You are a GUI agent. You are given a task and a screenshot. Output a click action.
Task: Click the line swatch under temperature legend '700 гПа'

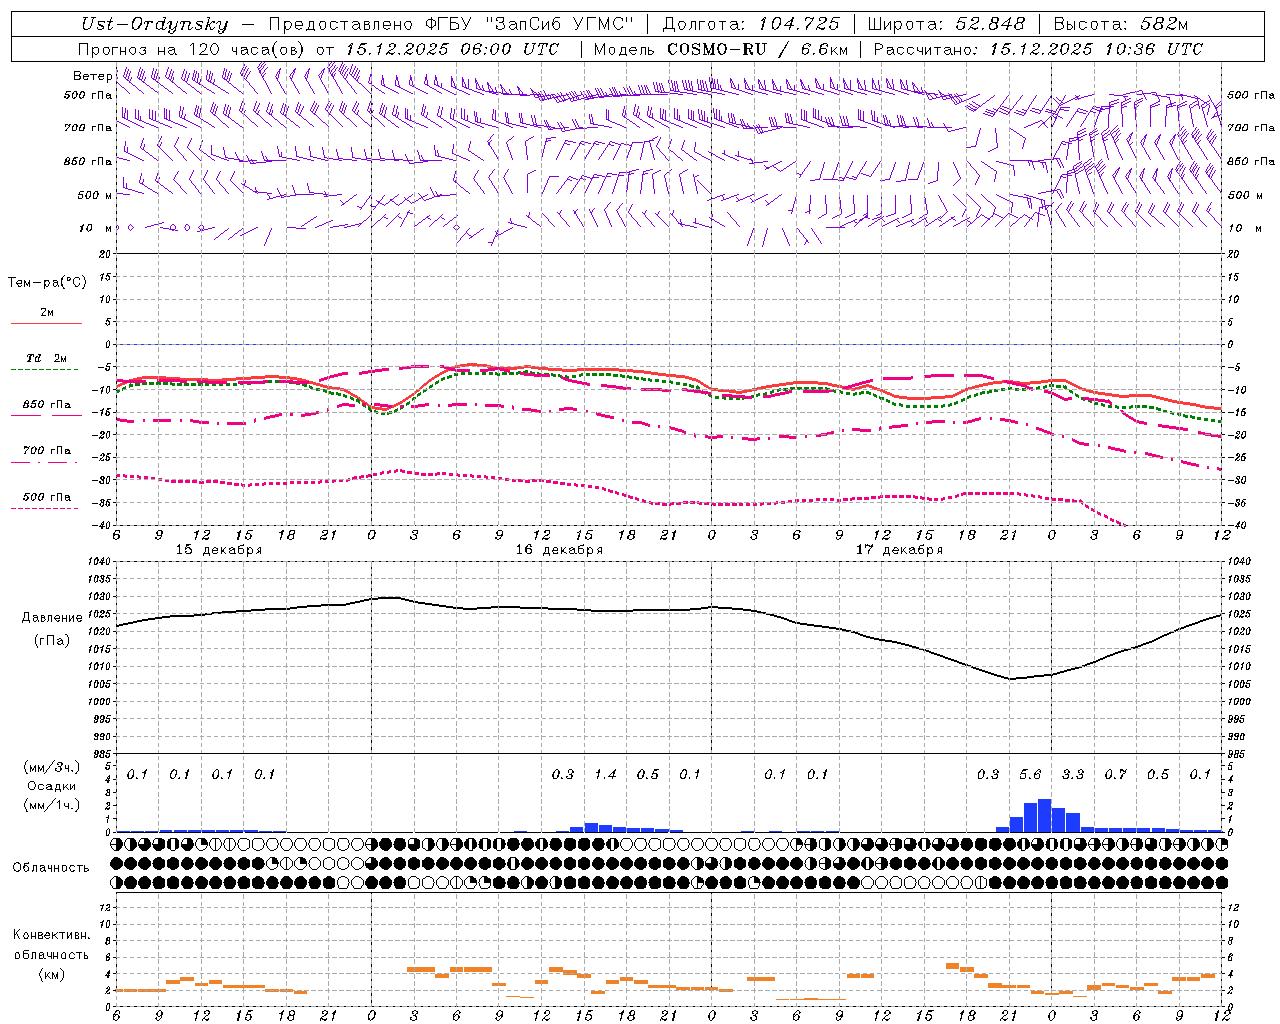(46, 463)
